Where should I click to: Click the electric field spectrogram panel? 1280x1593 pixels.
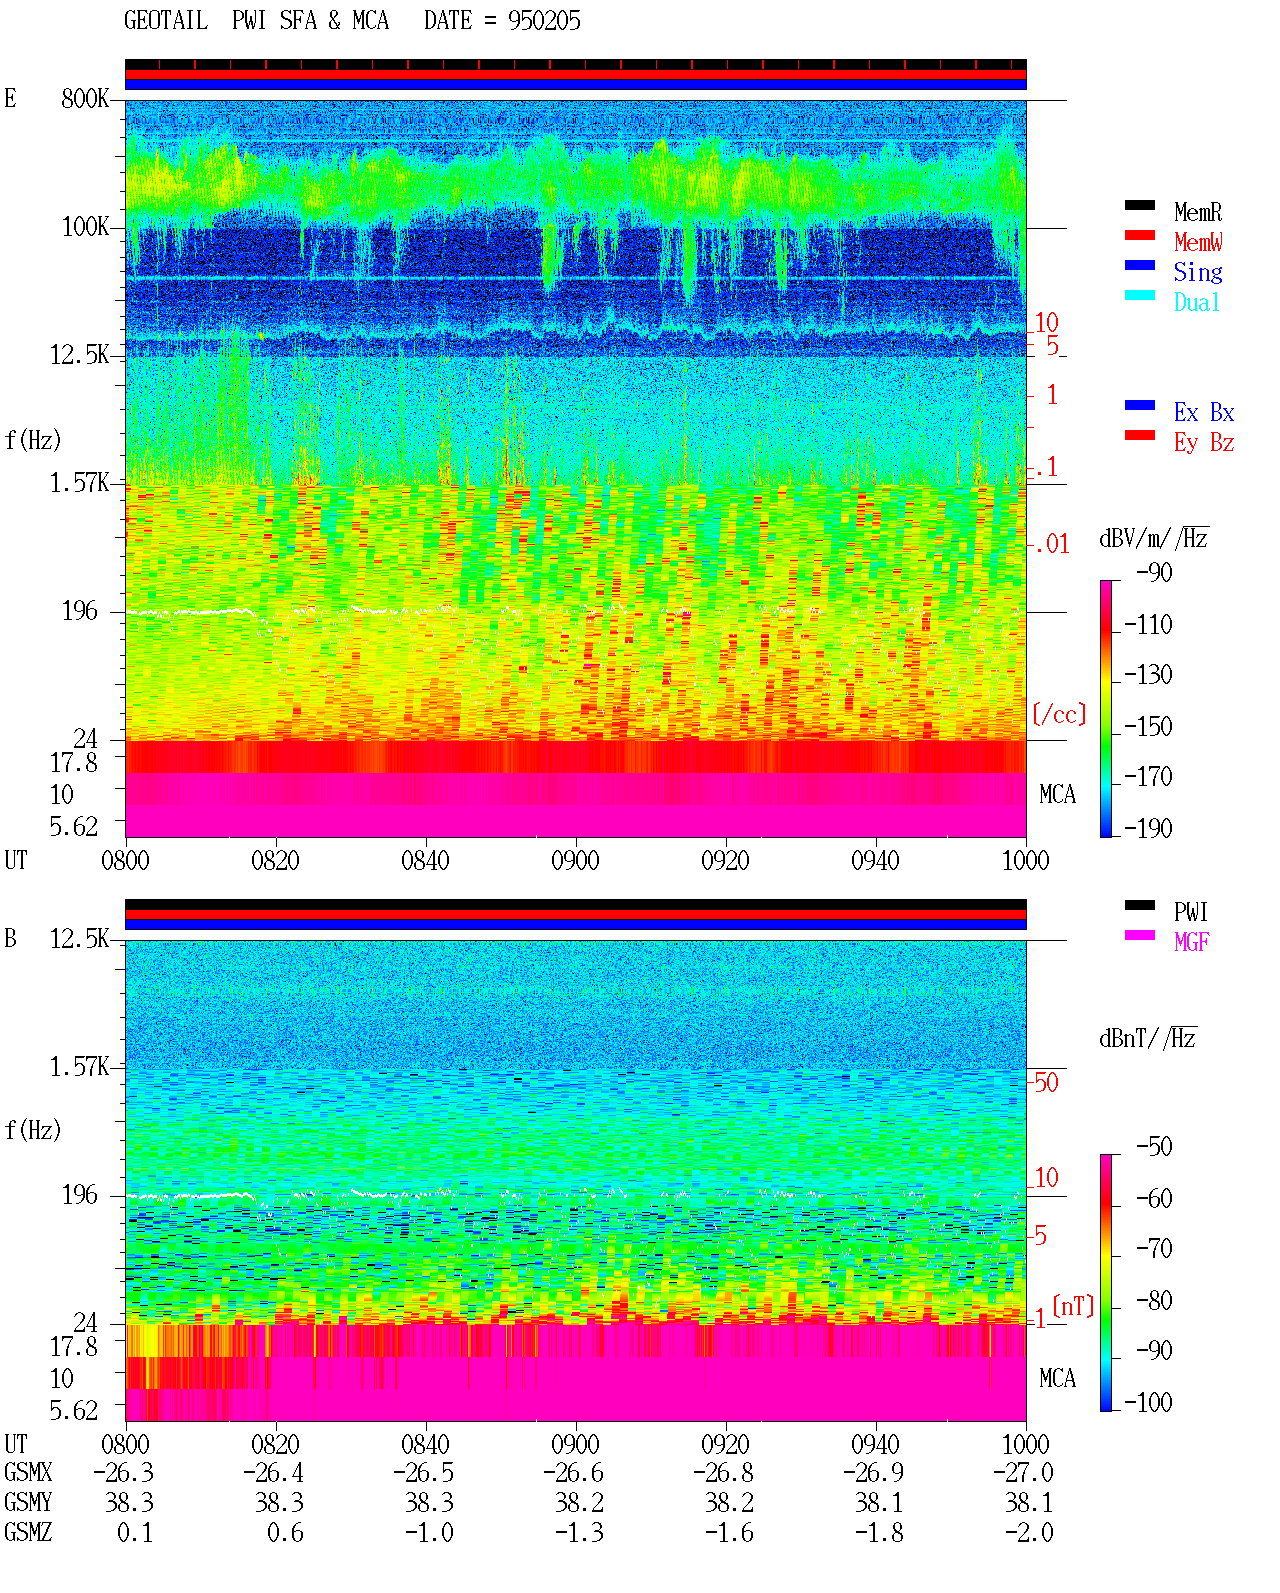pyautogui.click(x=575, y=468)
